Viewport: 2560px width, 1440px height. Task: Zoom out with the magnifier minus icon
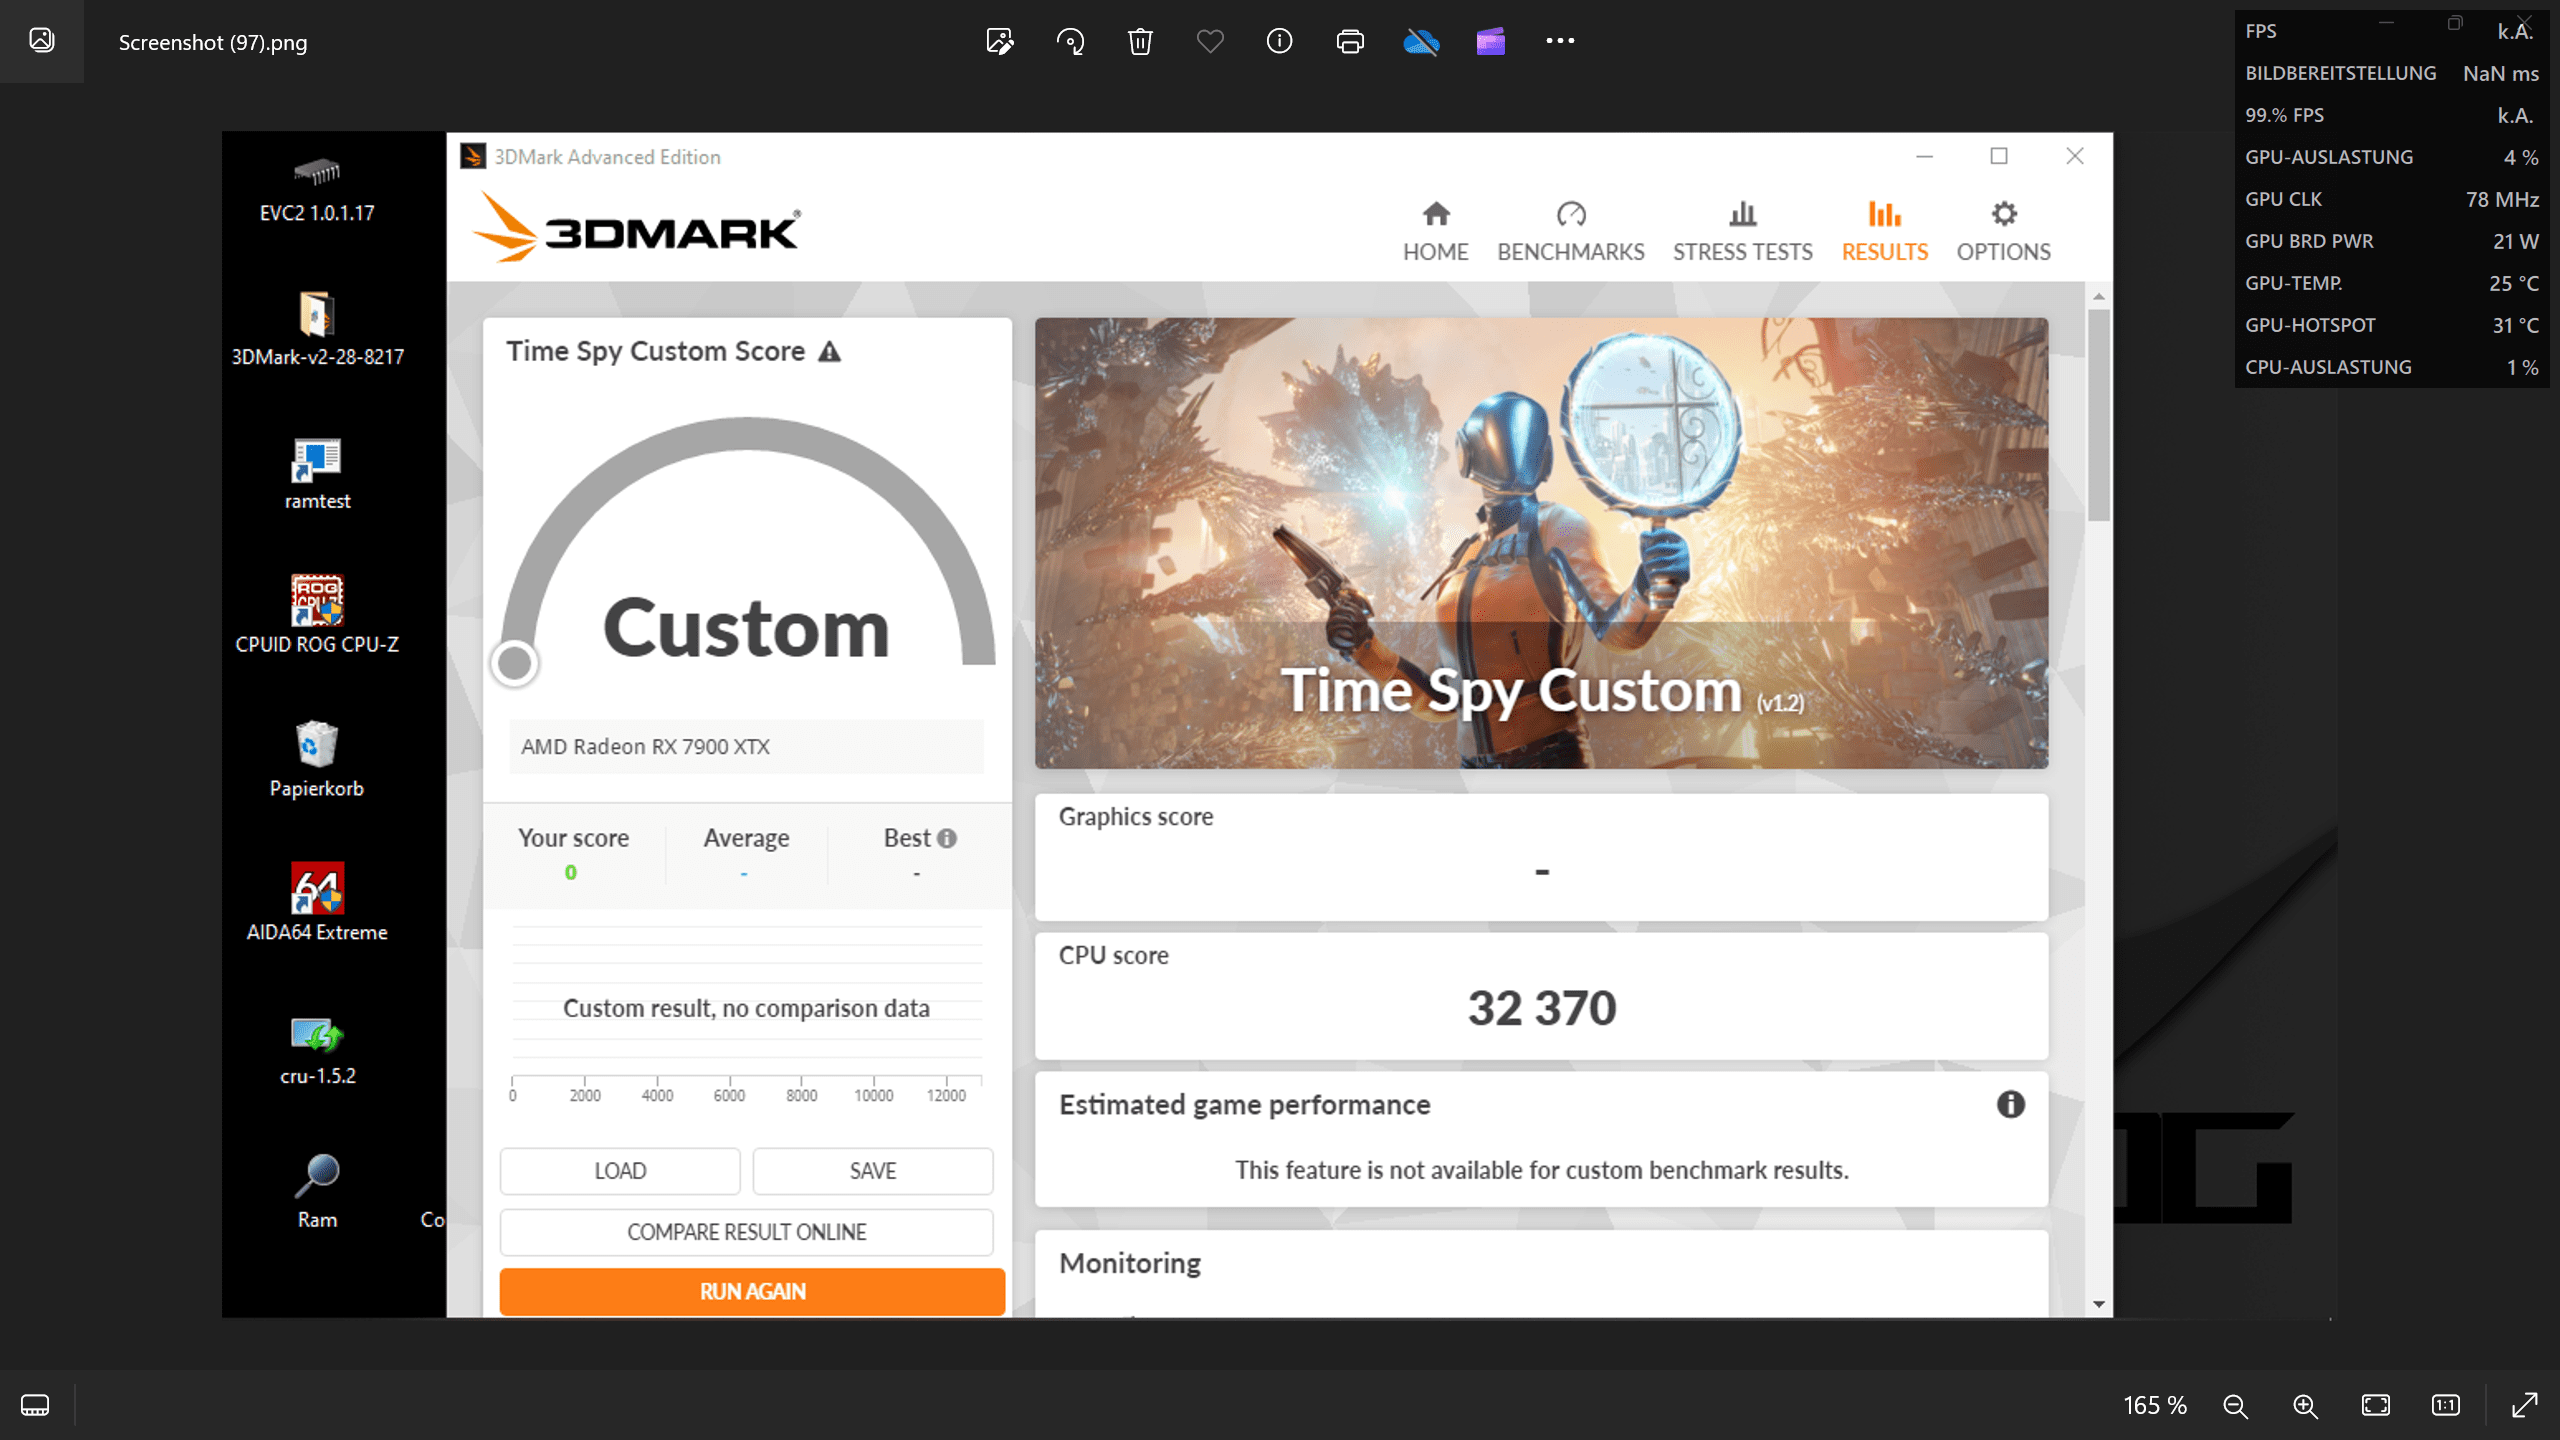click(2235, 1405)
